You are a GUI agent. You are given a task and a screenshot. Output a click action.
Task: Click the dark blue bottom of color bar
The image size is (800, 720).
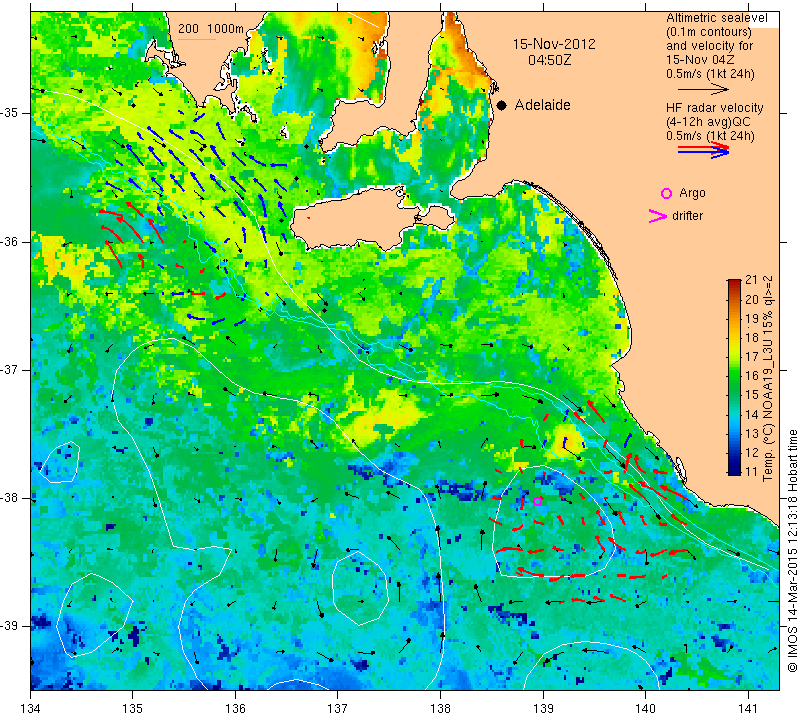(734, 471)
